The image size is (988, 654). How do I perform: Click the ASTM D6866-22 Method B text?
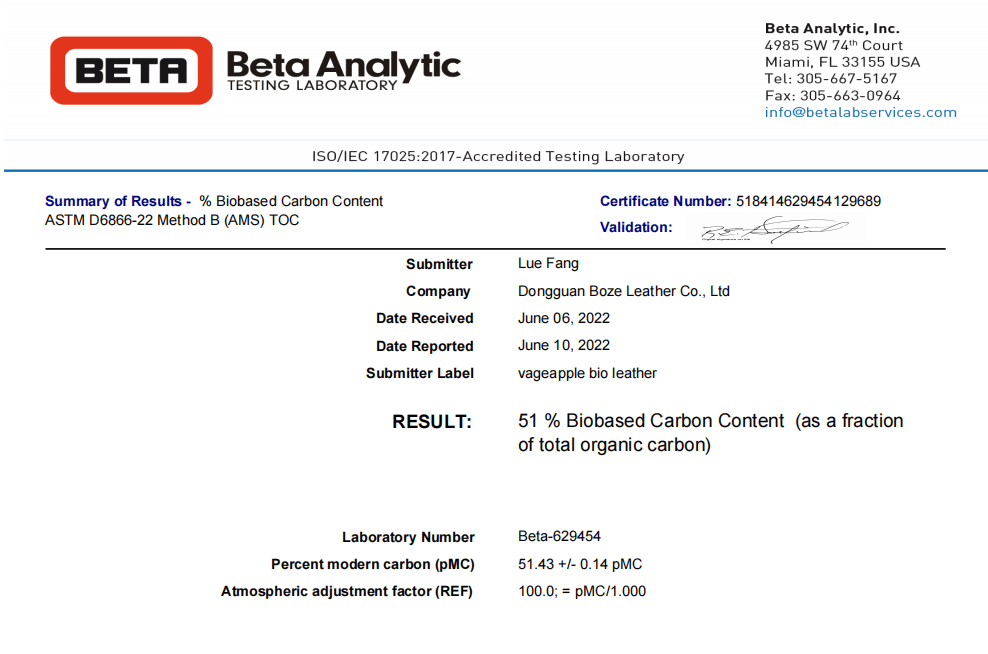click(172, 220)
